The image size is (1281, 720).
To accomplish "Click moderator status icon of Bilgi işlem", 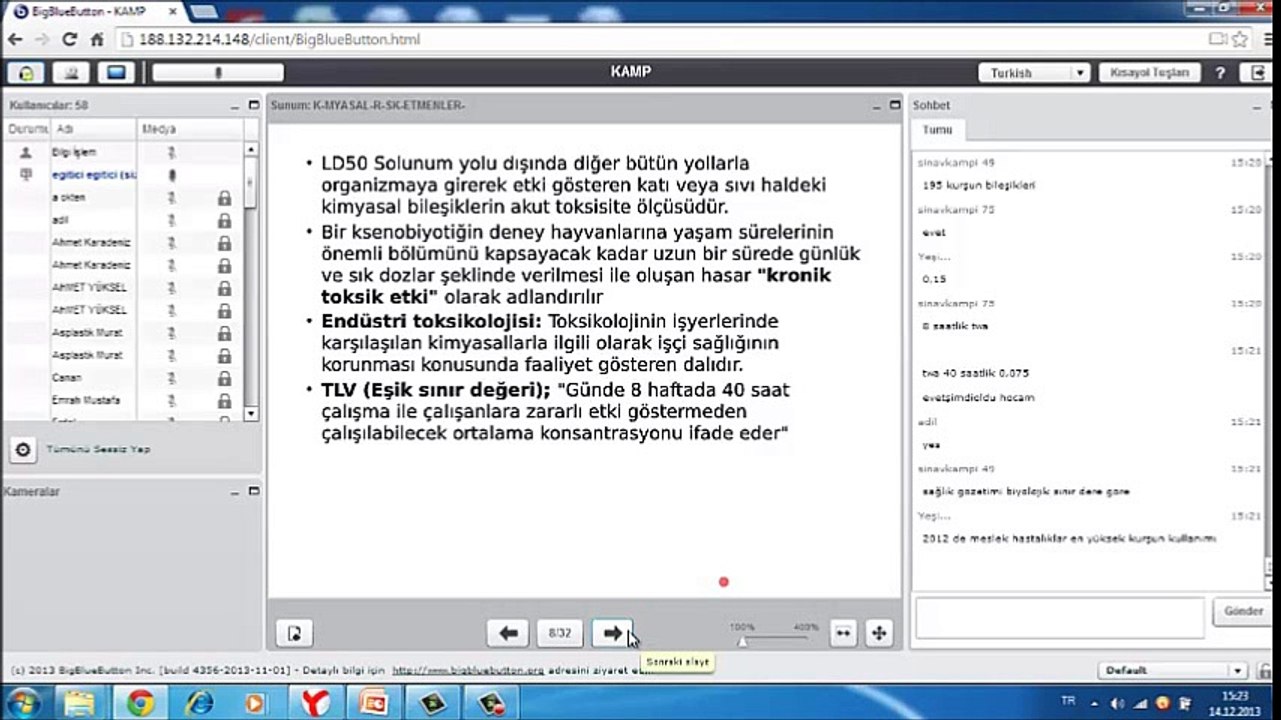I will [26, 152].
